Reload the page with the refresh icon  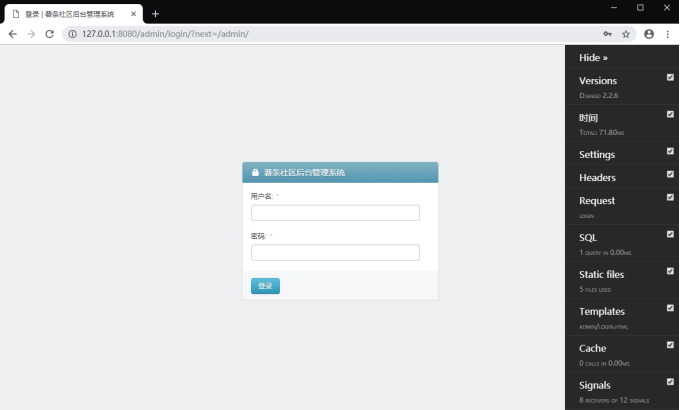click(x=49, y=34)
